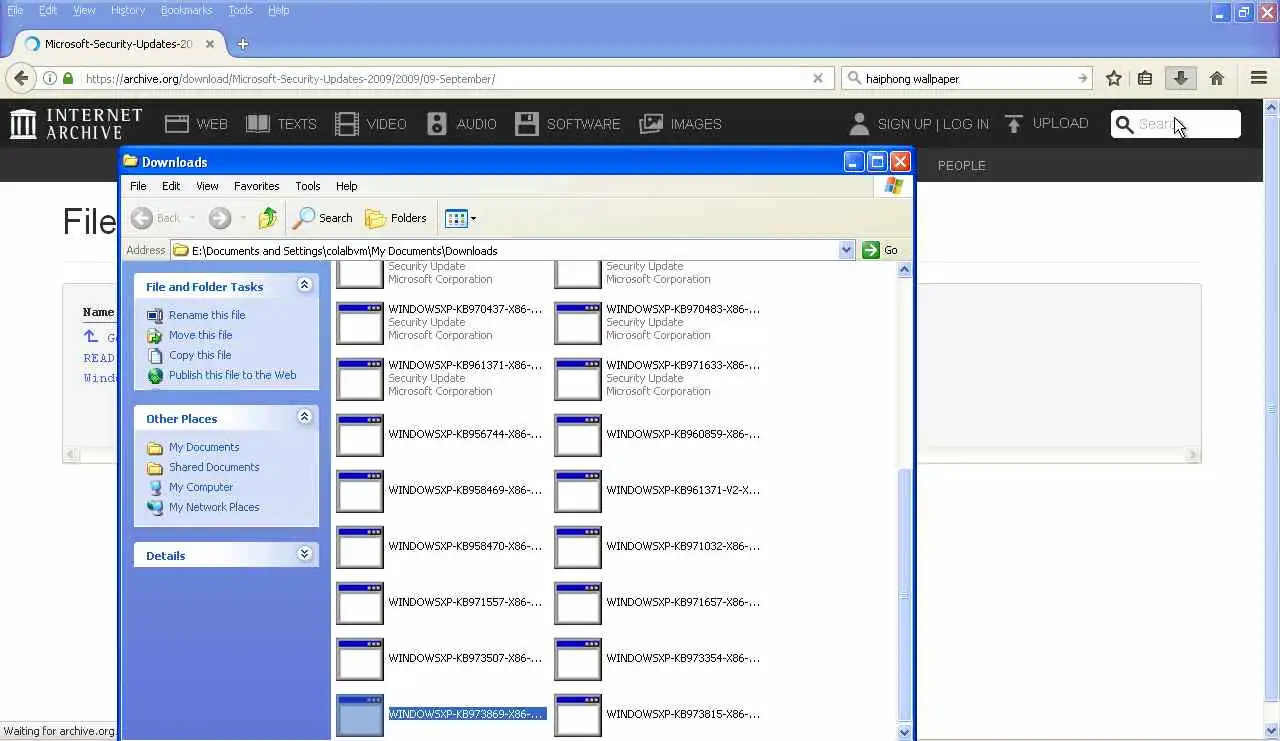Open Internet Archive WEB section
The image size is (1280, 741).
pyautogui.click(x=197, y=124)
